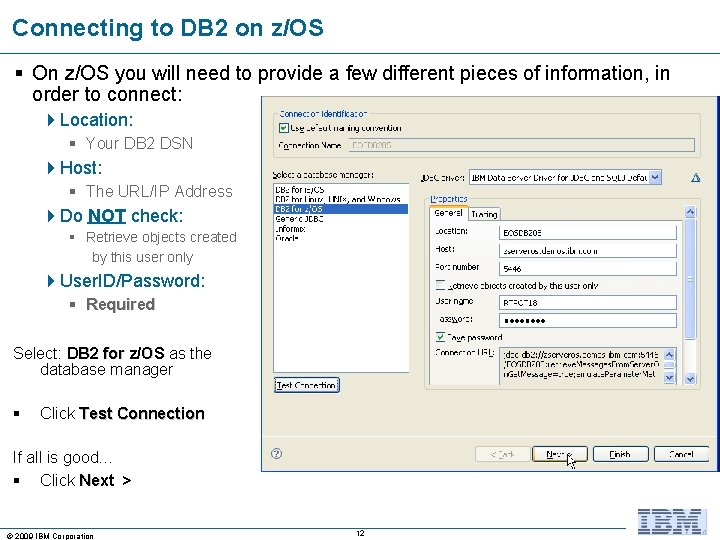
Task: Open the JDBC driver dropdown
Action: click(656, 177)
